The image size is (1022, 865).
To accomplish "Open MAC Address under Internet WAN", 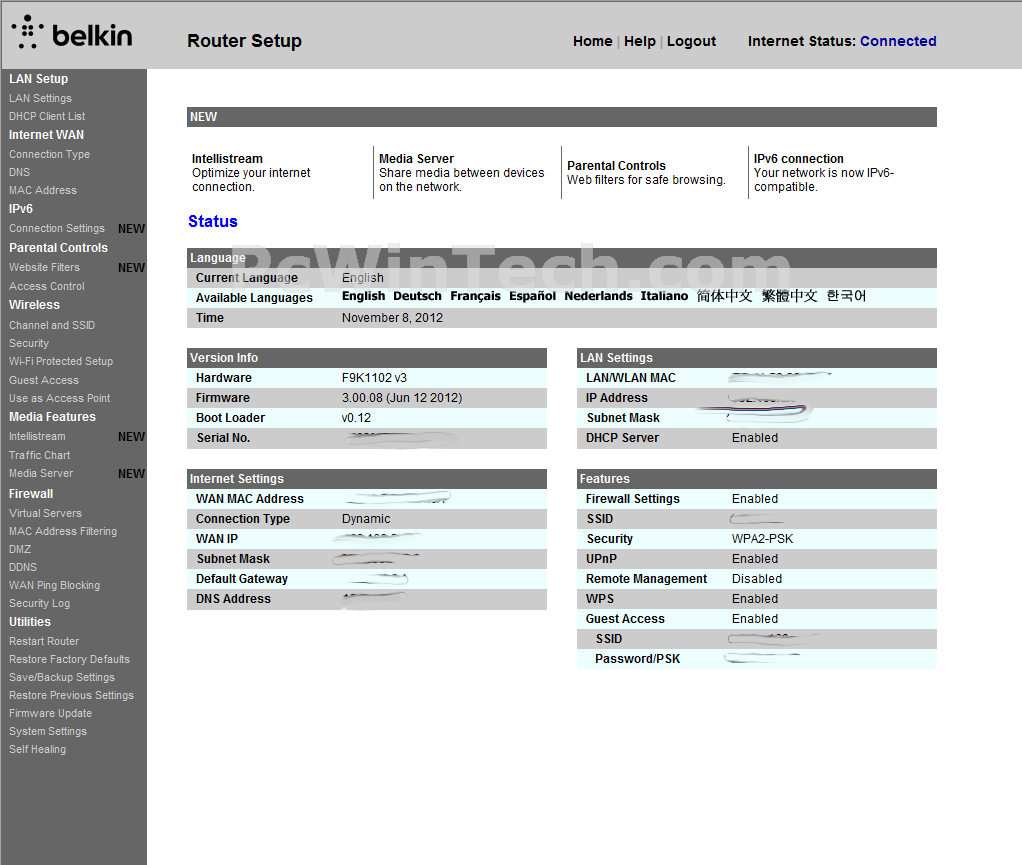I will pyautogui.click(x=43, y=190).
